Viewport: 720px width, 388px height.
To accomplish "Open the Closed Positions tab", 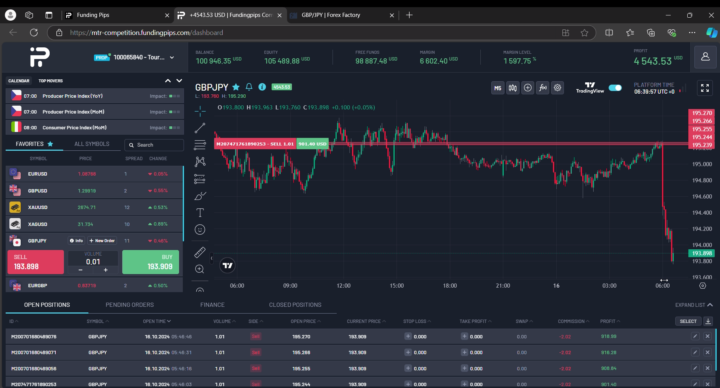I will [x=295, y=305].
